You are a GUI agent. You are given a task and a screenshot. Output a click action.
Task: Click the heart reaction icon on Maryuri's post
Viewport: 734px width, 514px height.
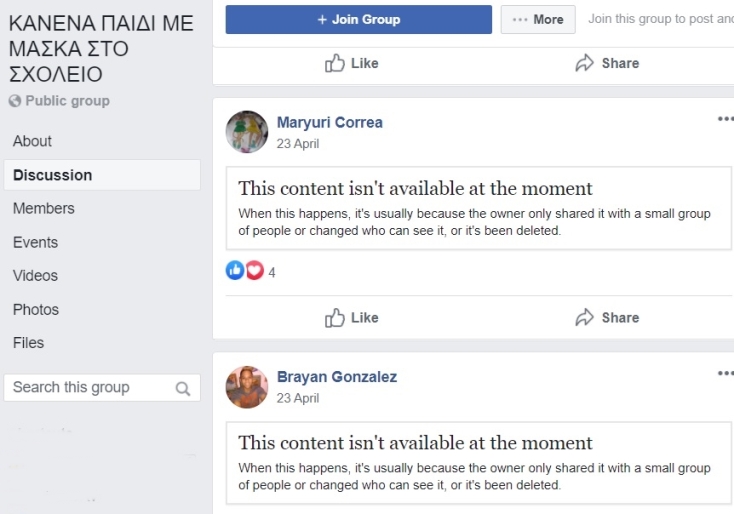tap(254, 270)
